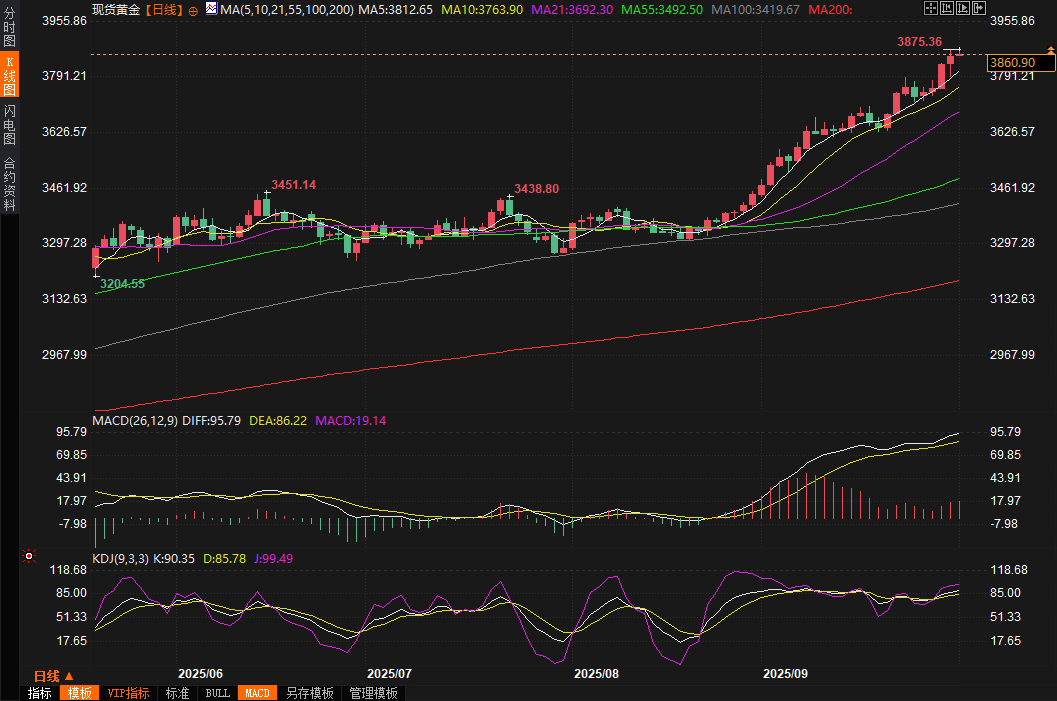Toggle the BULL template button
Image resolution: width=1057 pixels, height=701 pixels.
pyautogui.click(x=217, y=693)
